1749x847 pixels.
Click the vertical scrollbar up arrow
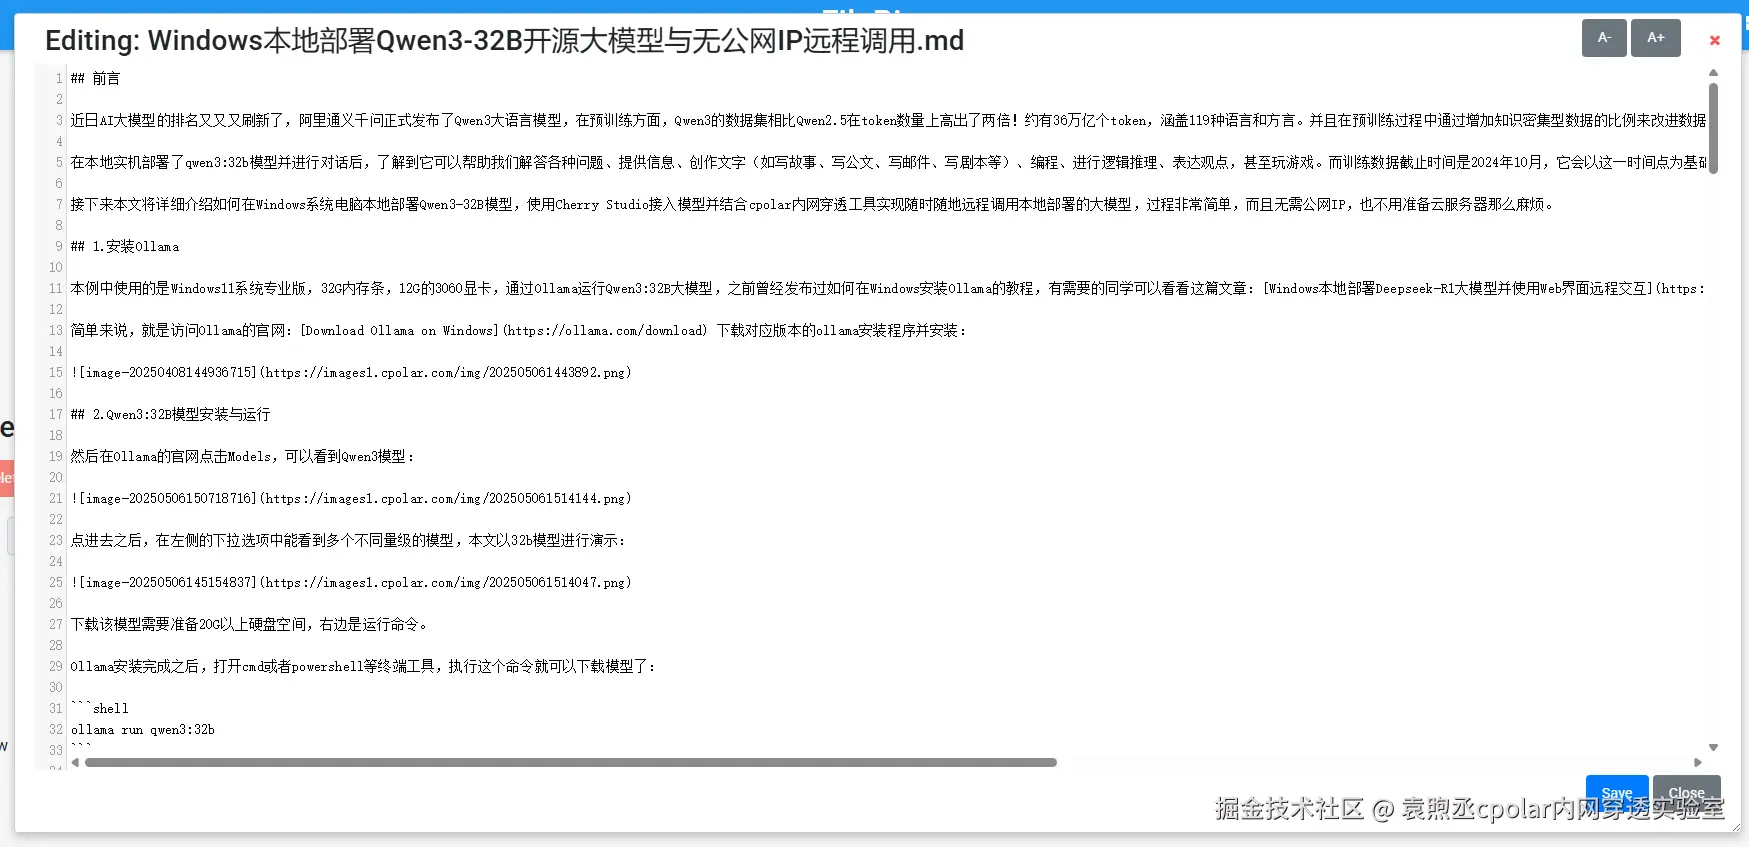pos(1713,72)
